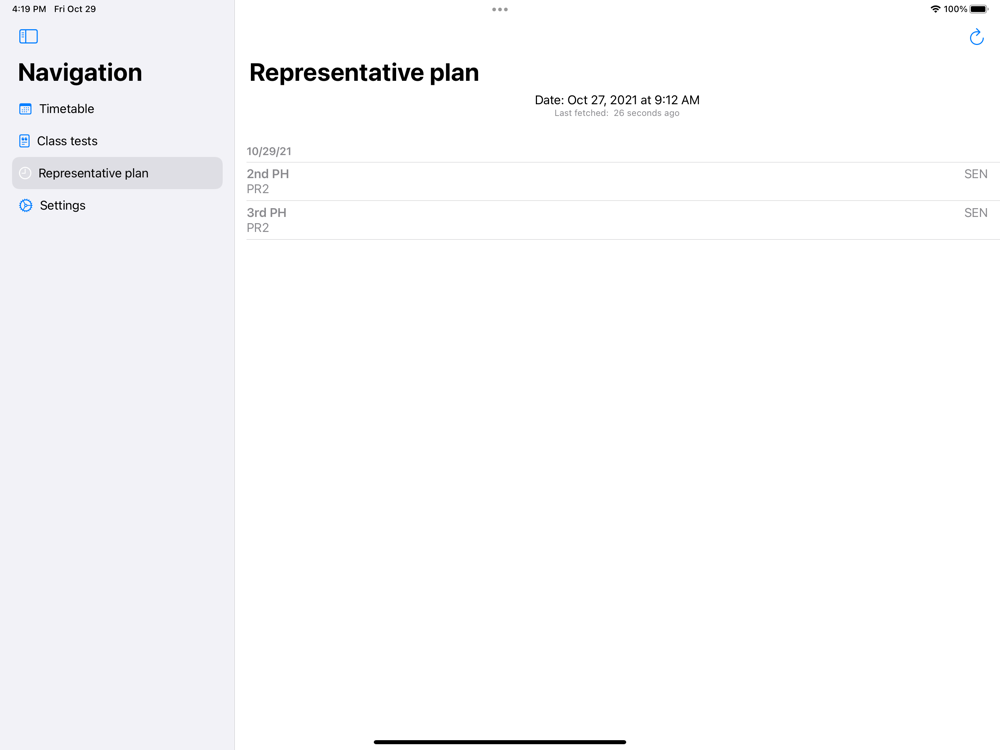The image size is (1000, 750).
Task: Click the refresh arrow icon
Action: [x=976, y=38]
